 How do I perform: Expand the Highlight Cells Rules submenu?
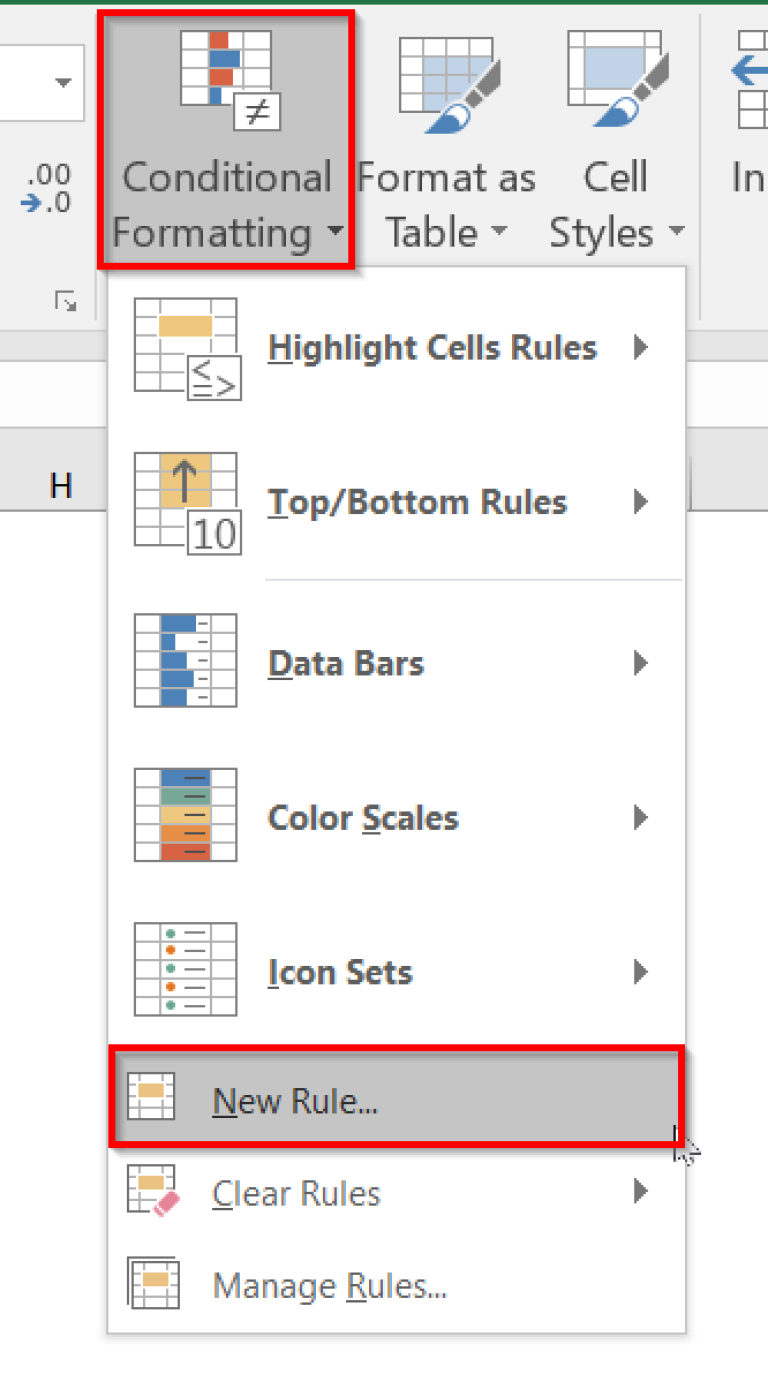641,347
